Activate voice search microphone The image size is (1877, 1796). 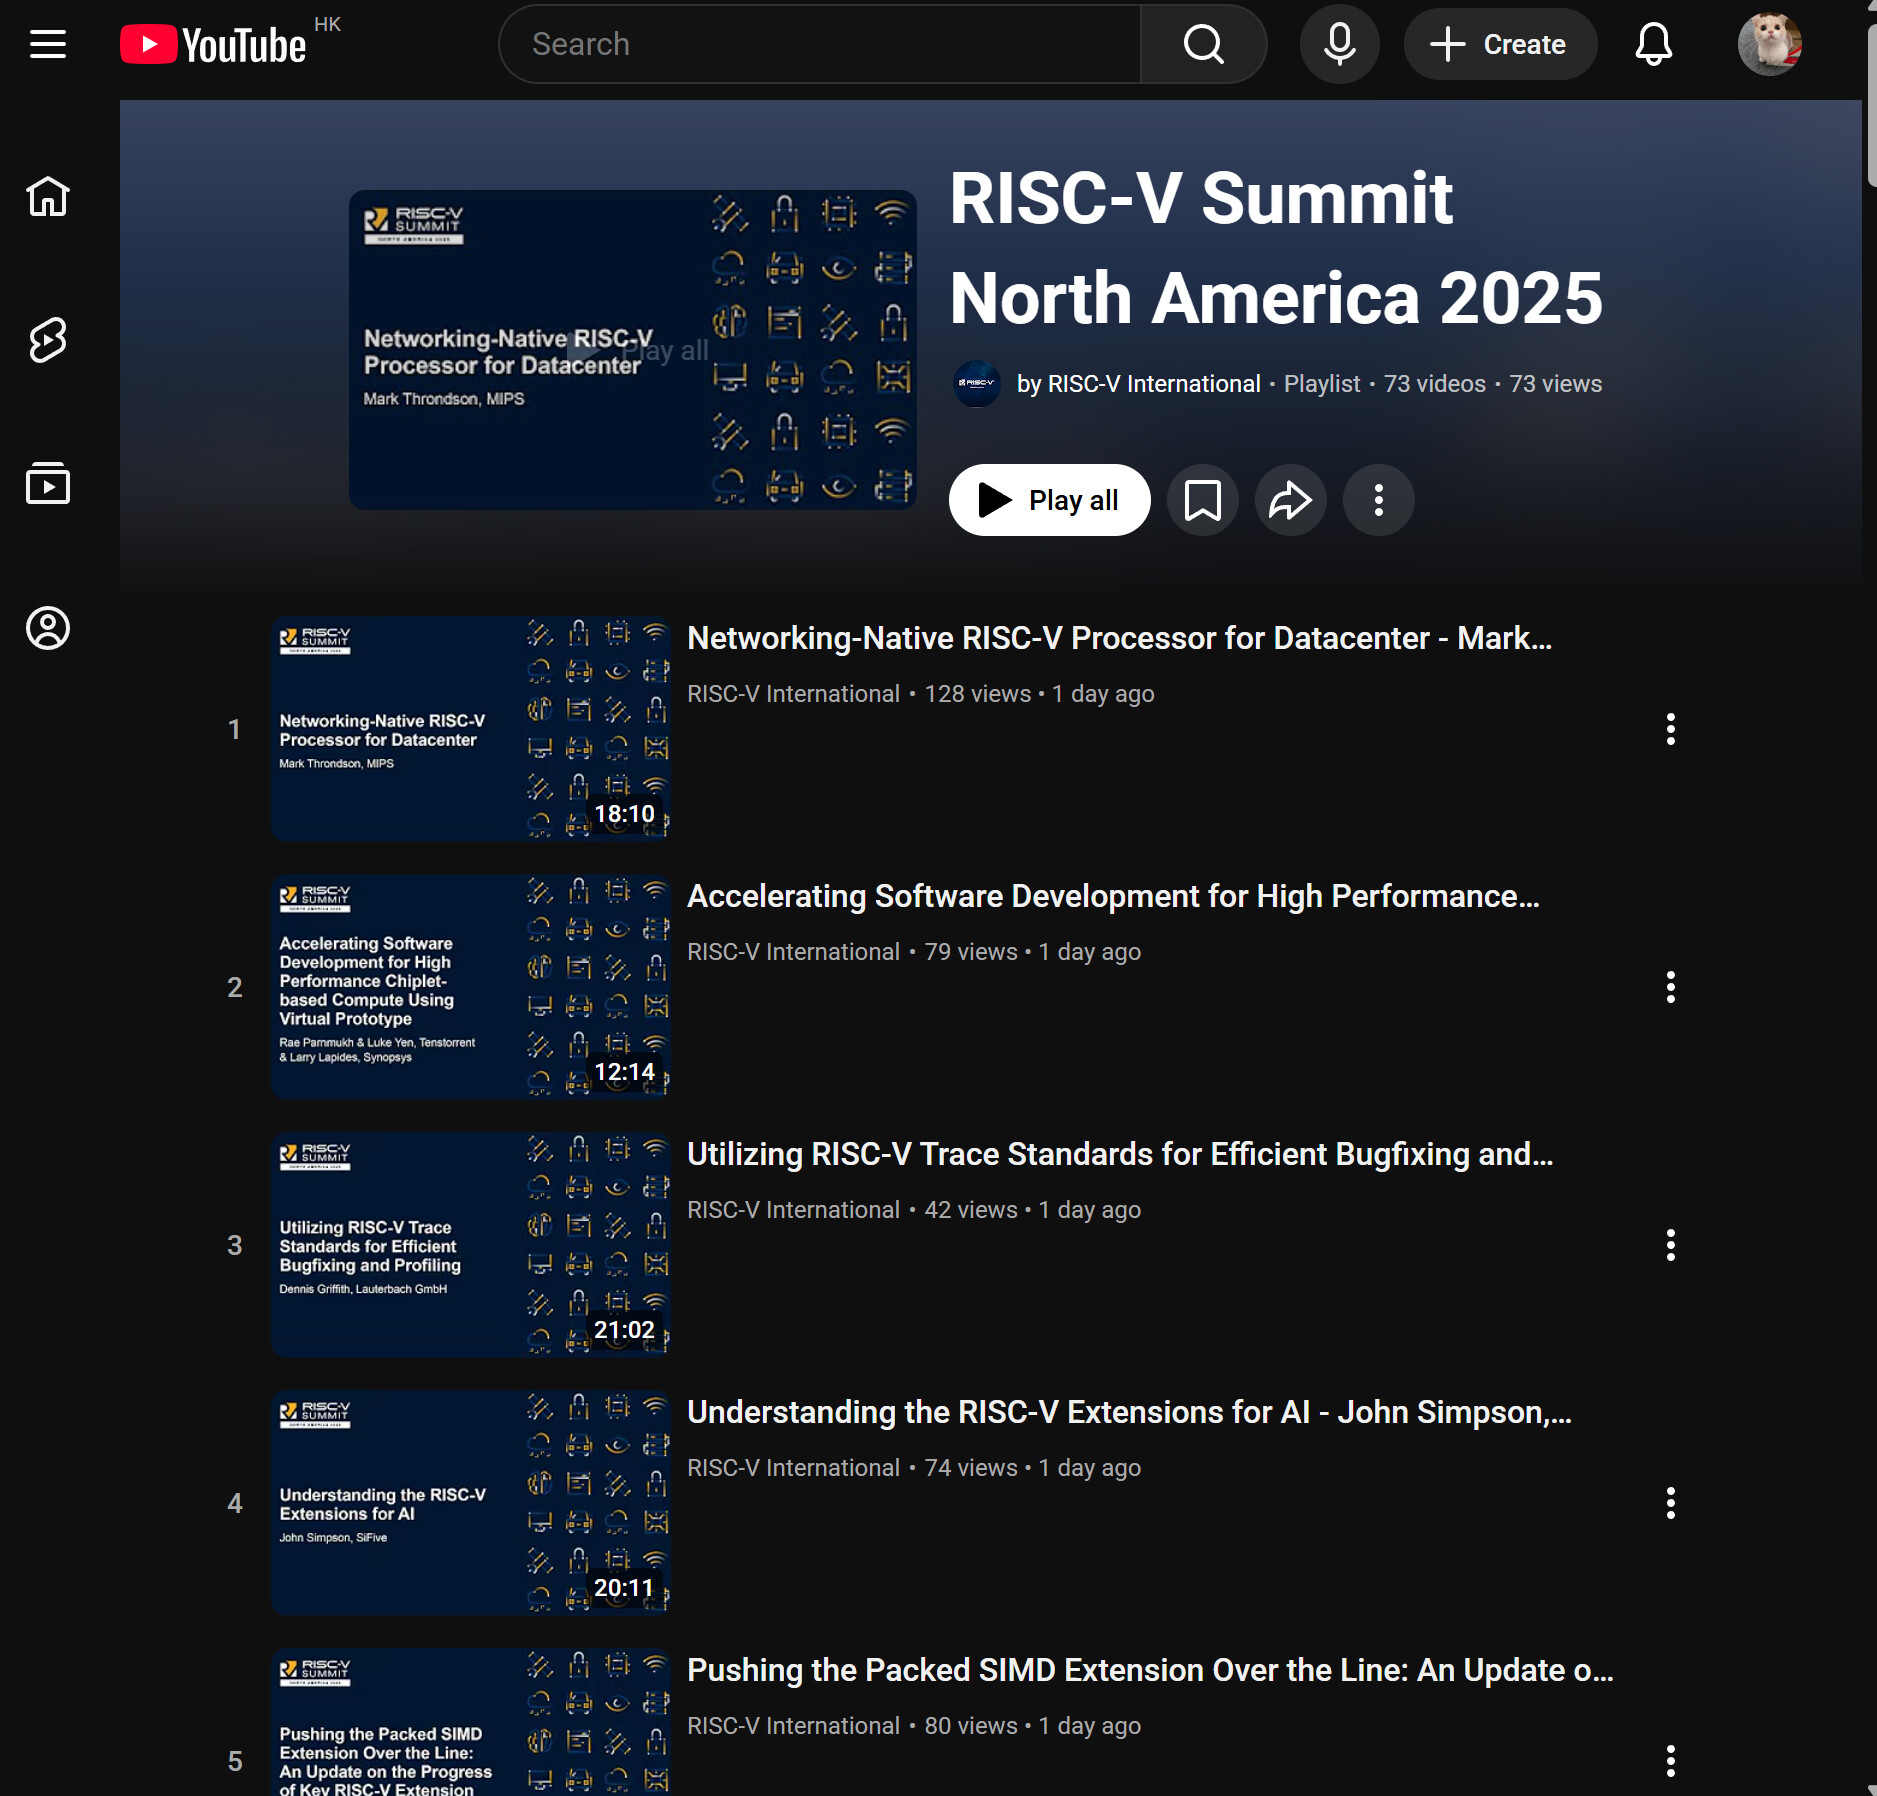[x=1339, y=44]
